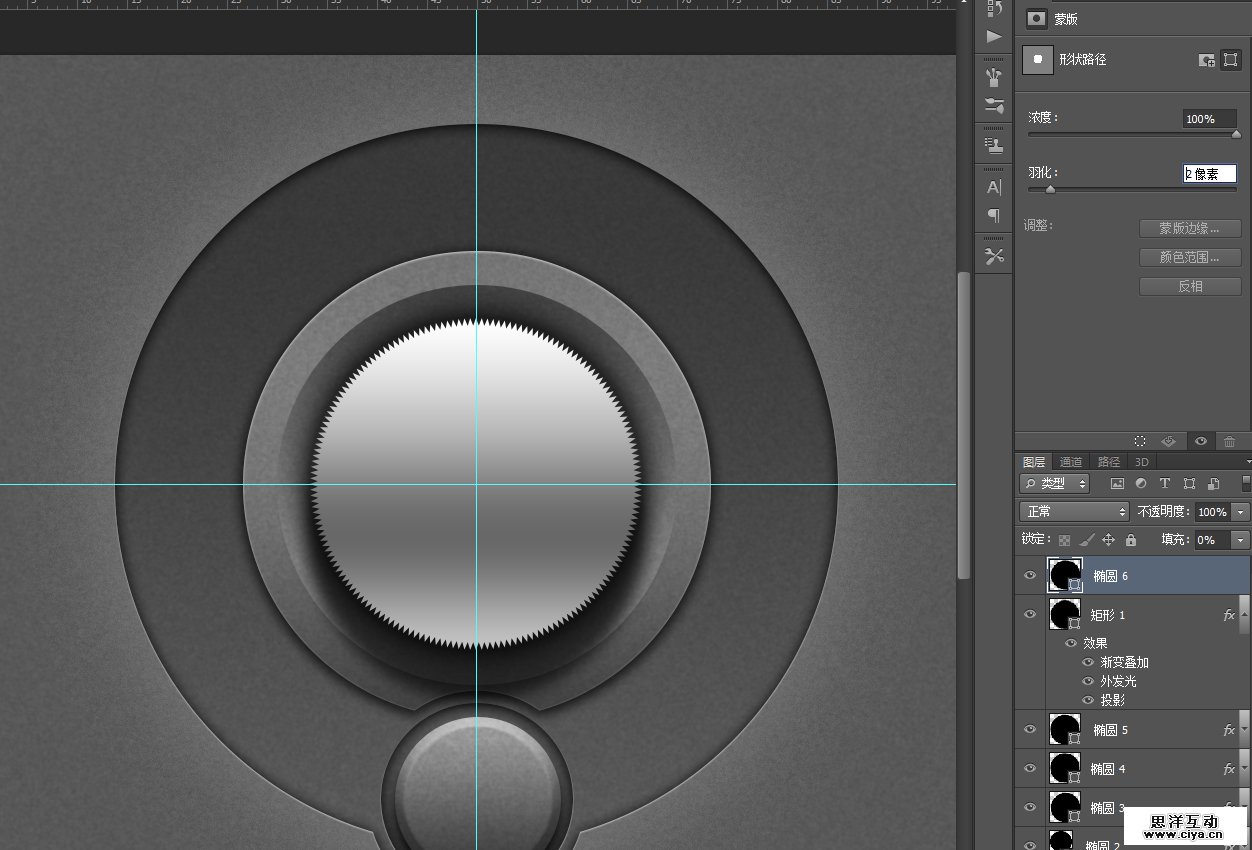Switch to the 通道 tab

coord(1071,462)
